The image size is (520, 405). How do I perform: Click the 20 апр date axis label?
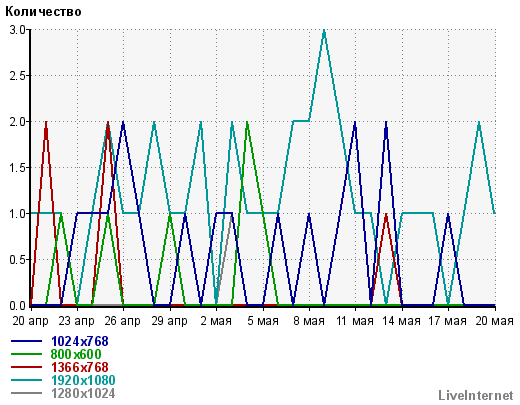click(x=31, y=321)
